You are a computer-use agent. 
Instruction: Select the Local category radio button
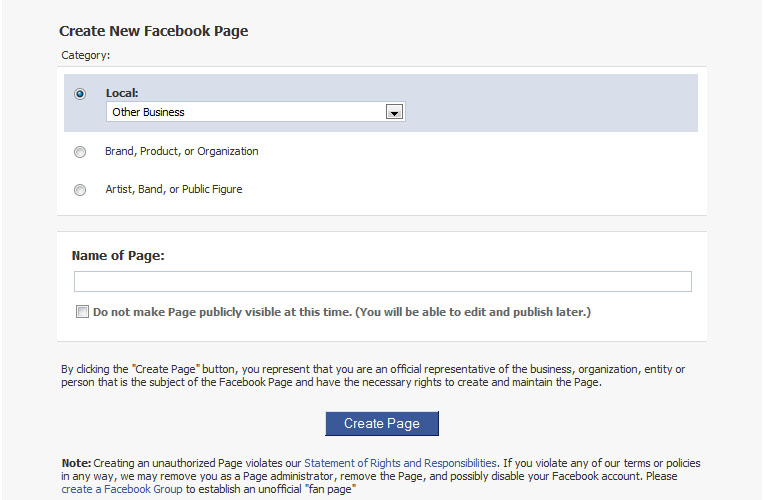coord(80,94)
